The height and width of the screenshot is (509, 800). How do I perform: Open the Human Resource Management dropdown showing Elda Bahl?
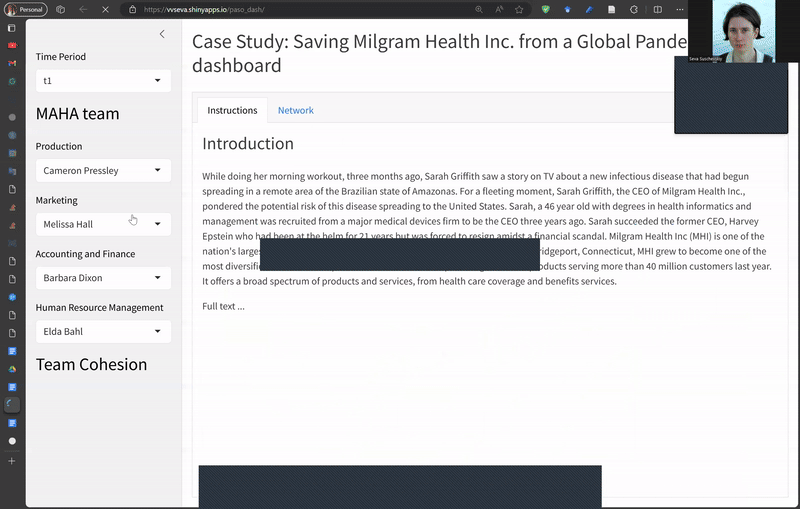(x=103, y=332)
